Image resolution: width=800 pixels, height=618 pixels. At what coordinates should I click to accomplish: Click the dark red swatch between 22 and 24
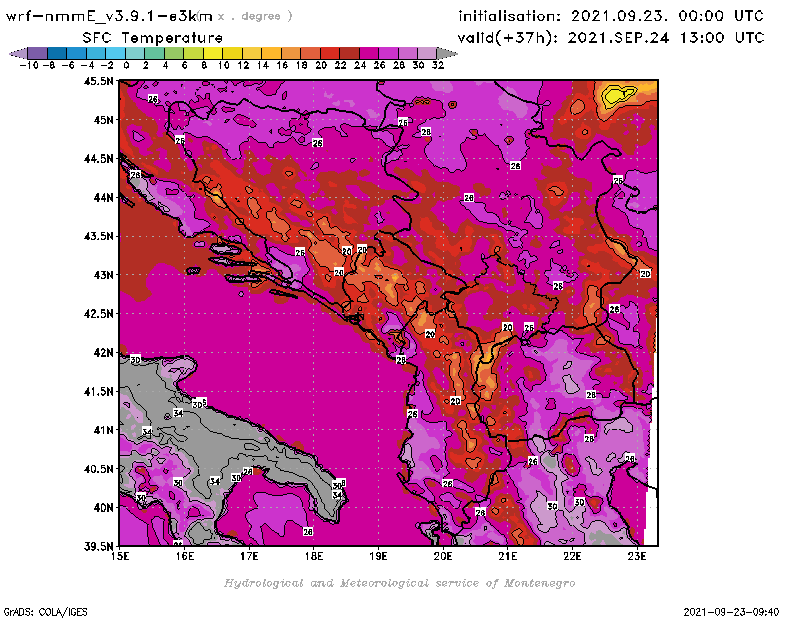[349, 53]
